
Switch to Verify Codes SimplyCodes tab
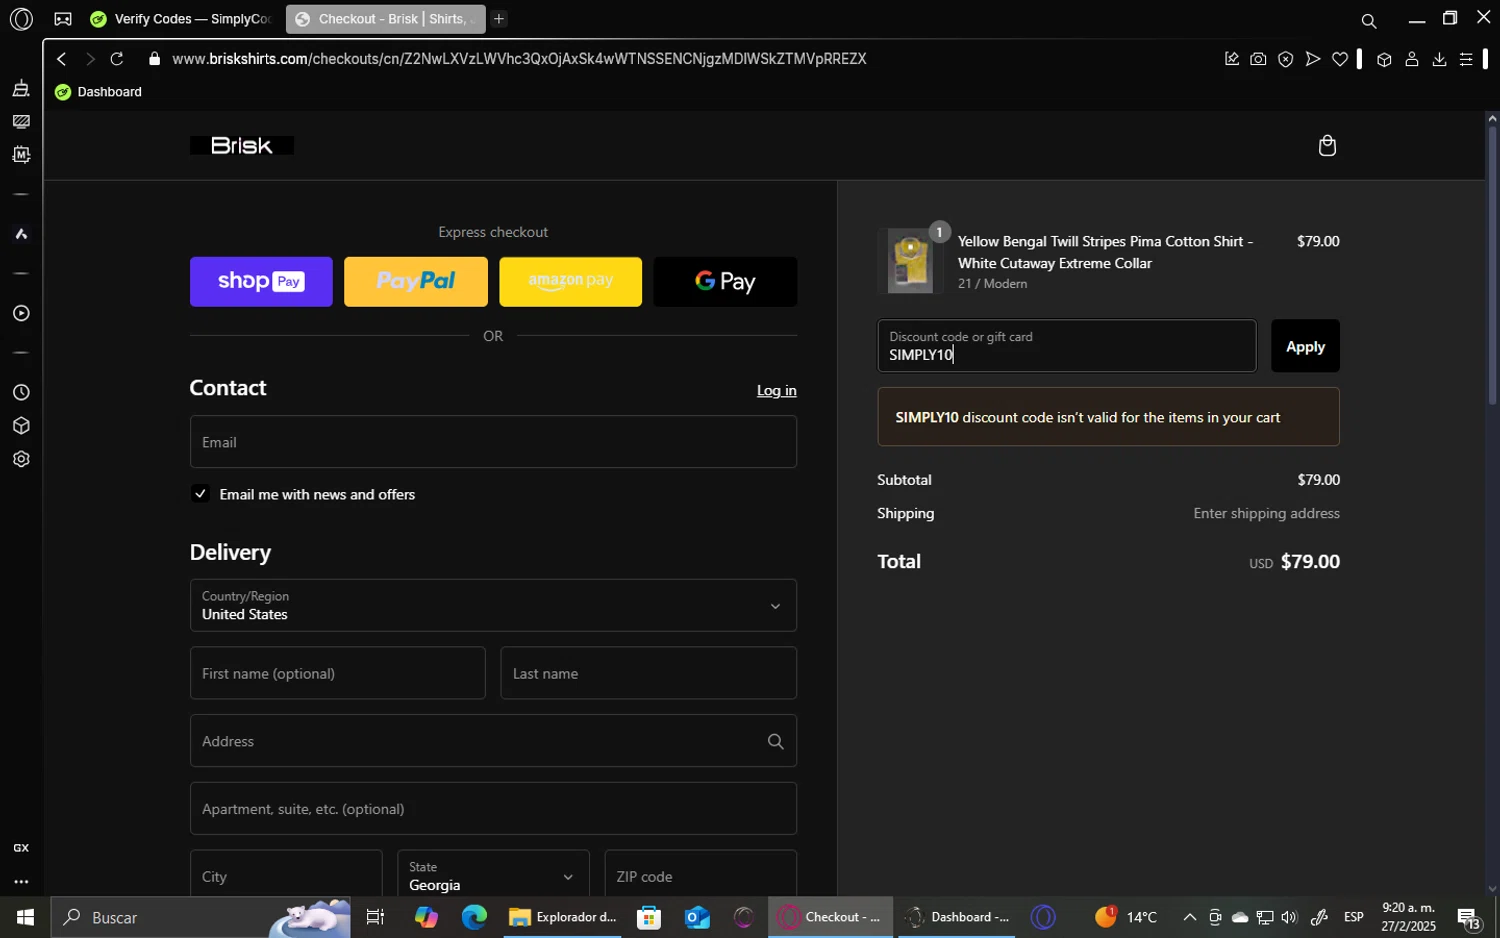pos(182,19)
